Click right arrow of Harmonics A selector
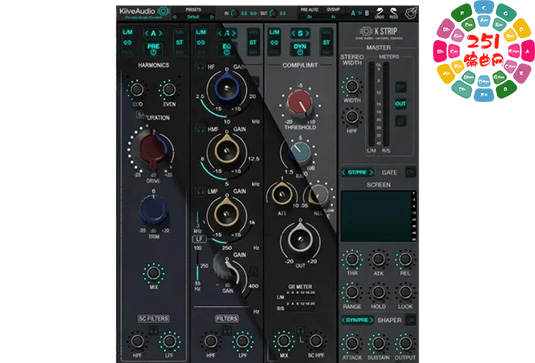The image size is (535, 363). 160,33
